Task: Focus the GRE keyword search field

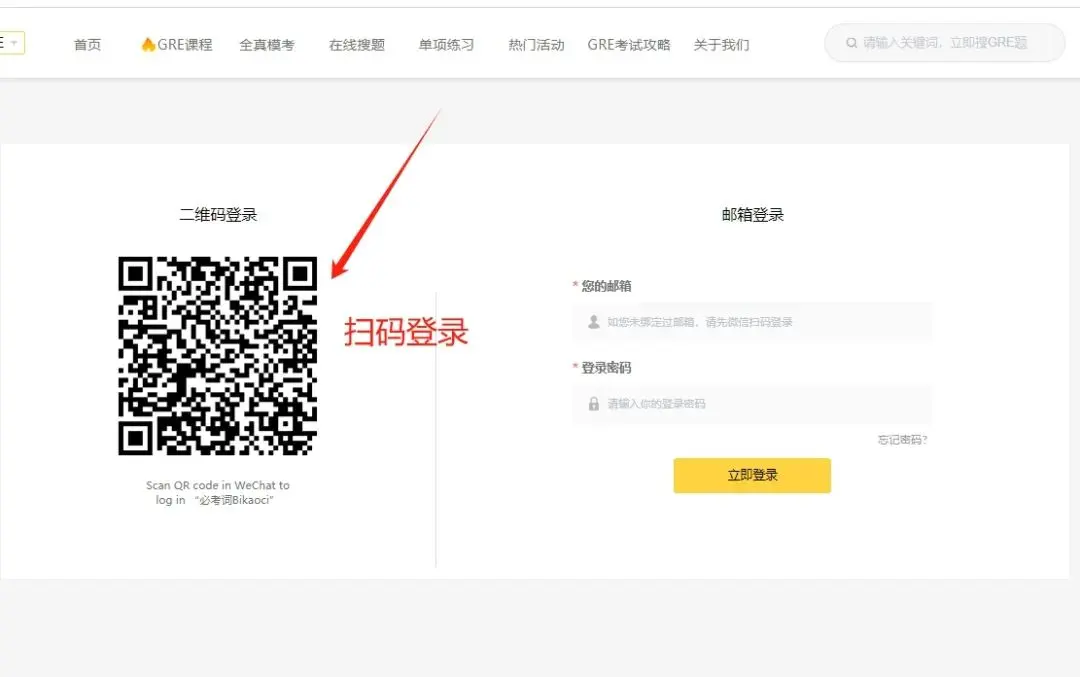Action: [x=944, y=43]
